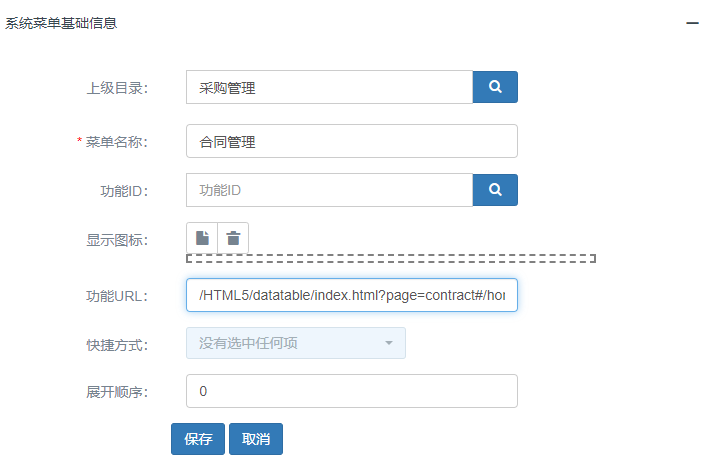Click the trash icon for 显示图标
The height and width of the screenshot is (475, 710).
(x=233, y=238)
